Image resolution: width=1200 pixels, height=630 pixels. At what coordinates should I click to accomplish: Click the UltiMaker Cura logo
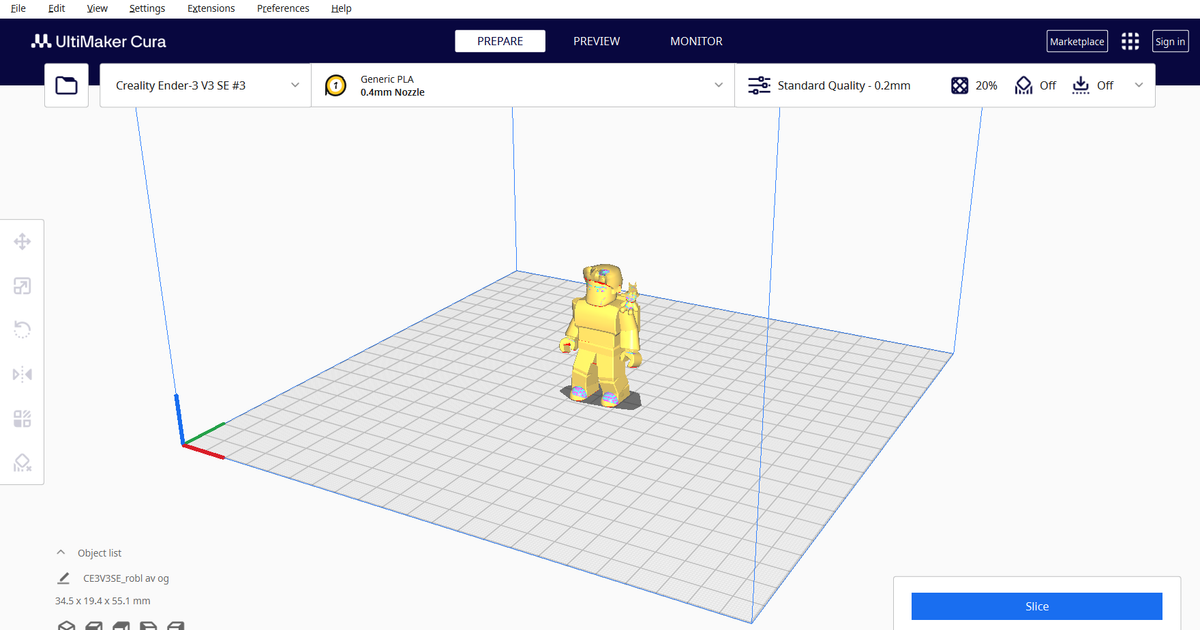(99, 42)
